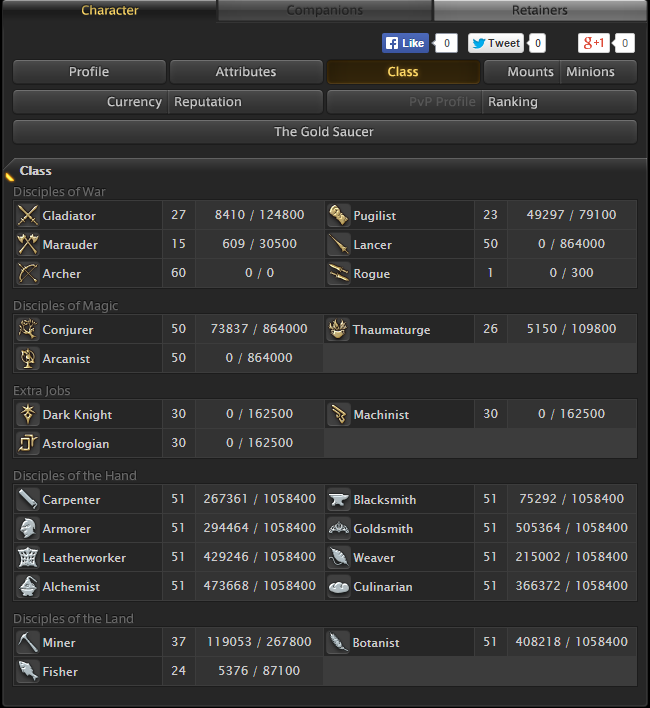Image resolution: width=650 pixels, height=708 pixels.
Task: Click the Pugilist fist icon
Action: tap(339, 215)
